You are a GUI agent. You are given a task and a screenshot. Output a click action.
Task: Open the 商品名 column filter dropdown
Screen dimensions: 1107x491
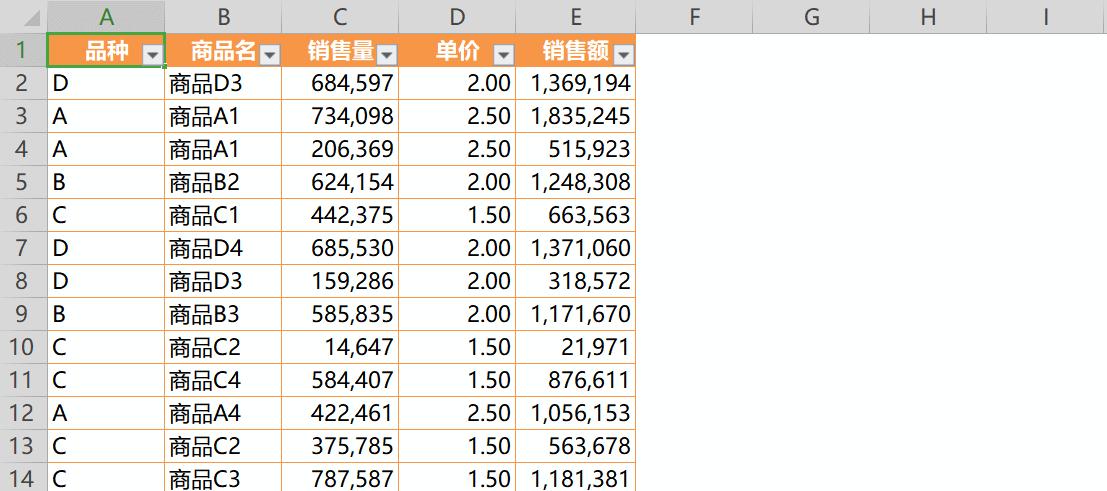click(x=270, y=55)
